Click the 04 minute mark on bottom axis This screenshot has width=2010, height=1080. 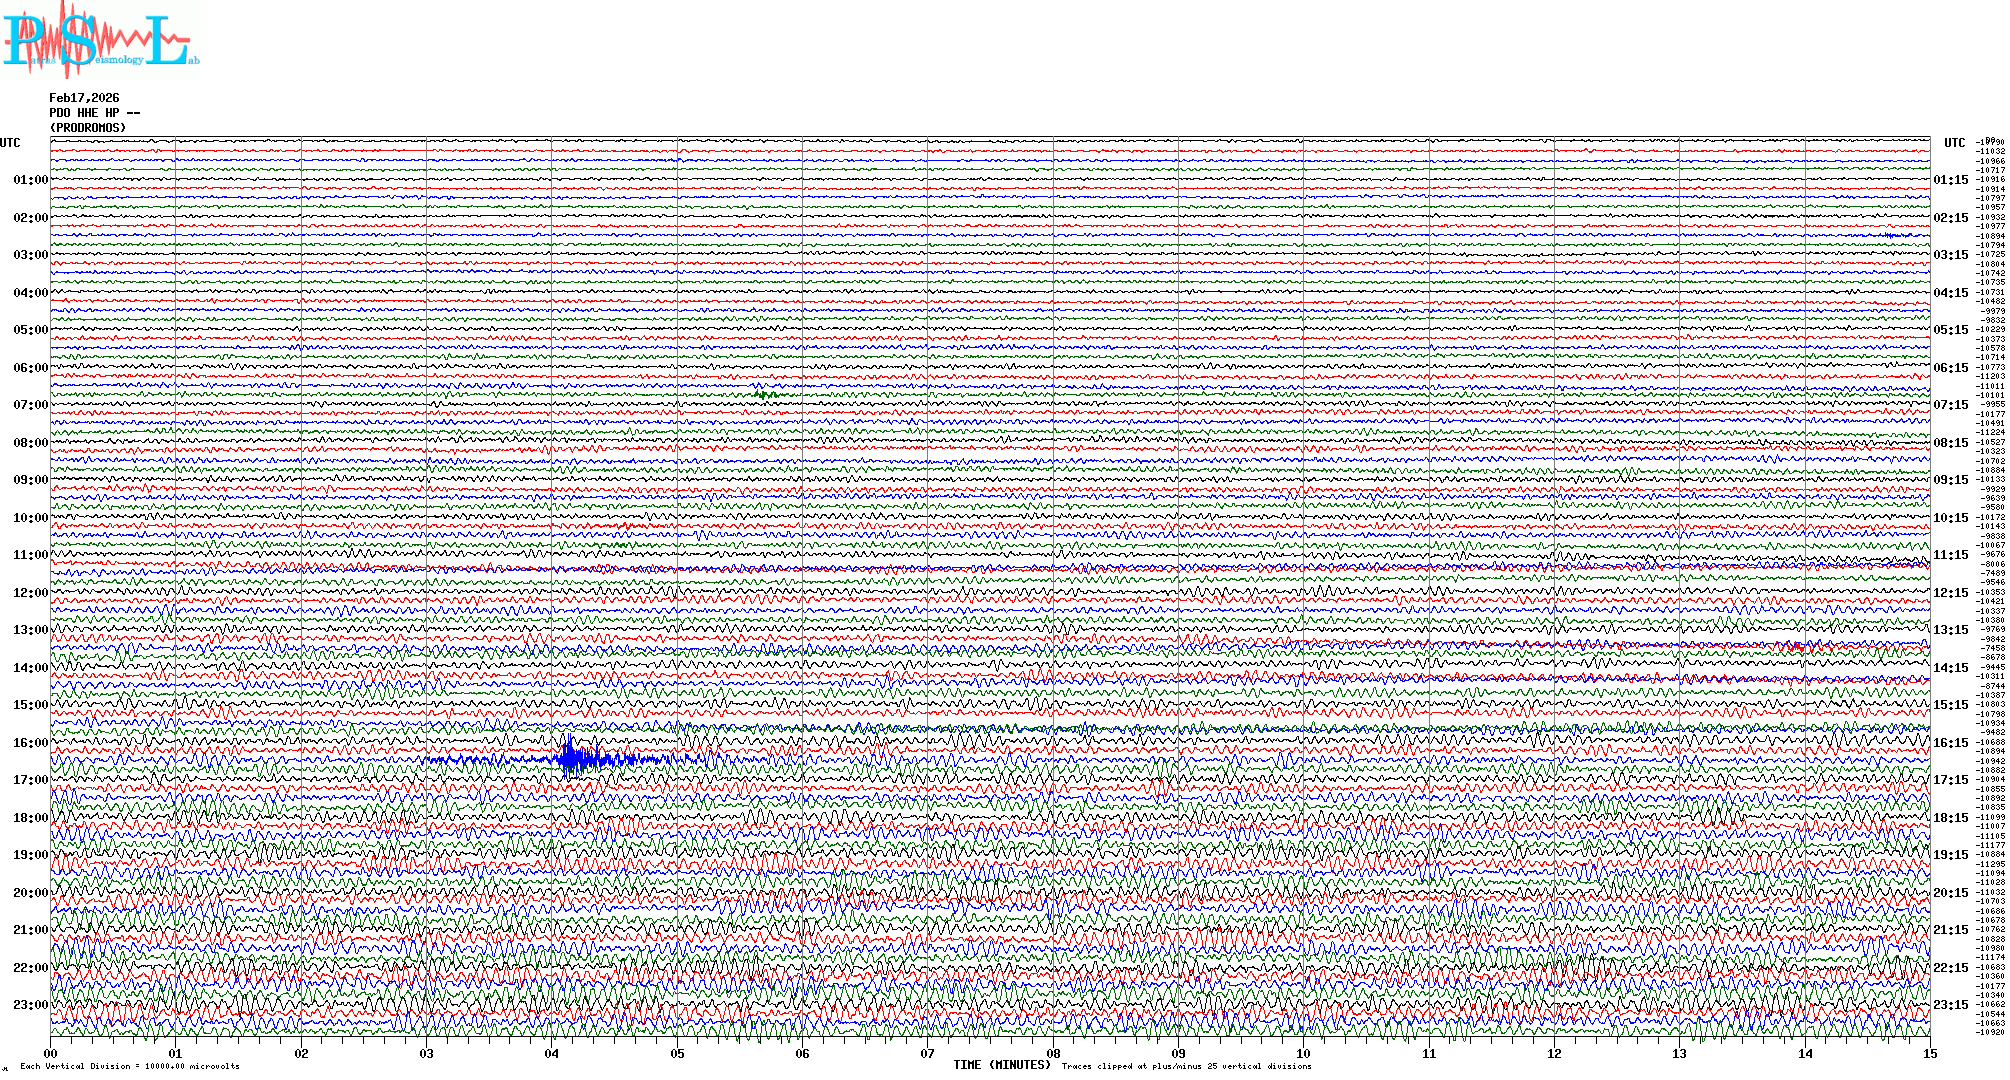[552, 1054]
